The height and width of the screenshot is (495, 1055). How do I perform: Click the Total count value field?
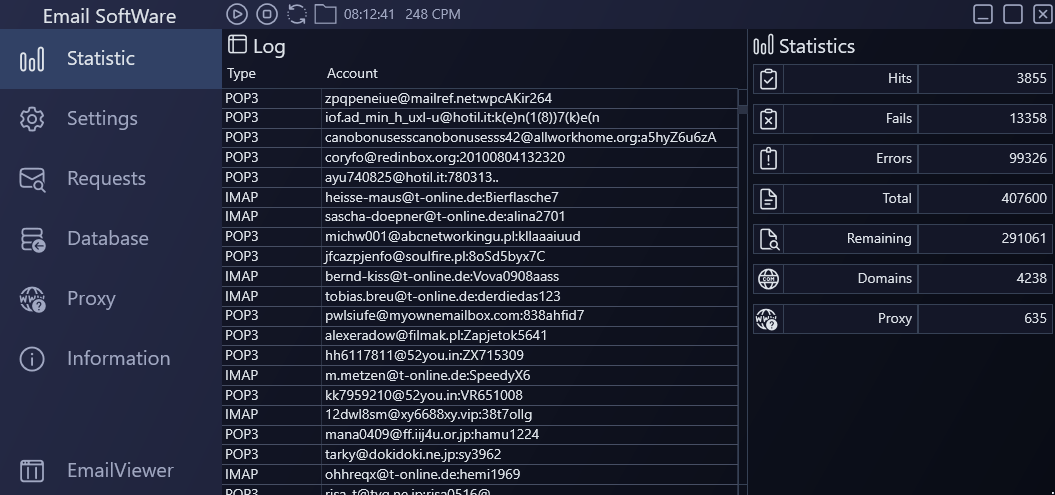coord(985,199)
